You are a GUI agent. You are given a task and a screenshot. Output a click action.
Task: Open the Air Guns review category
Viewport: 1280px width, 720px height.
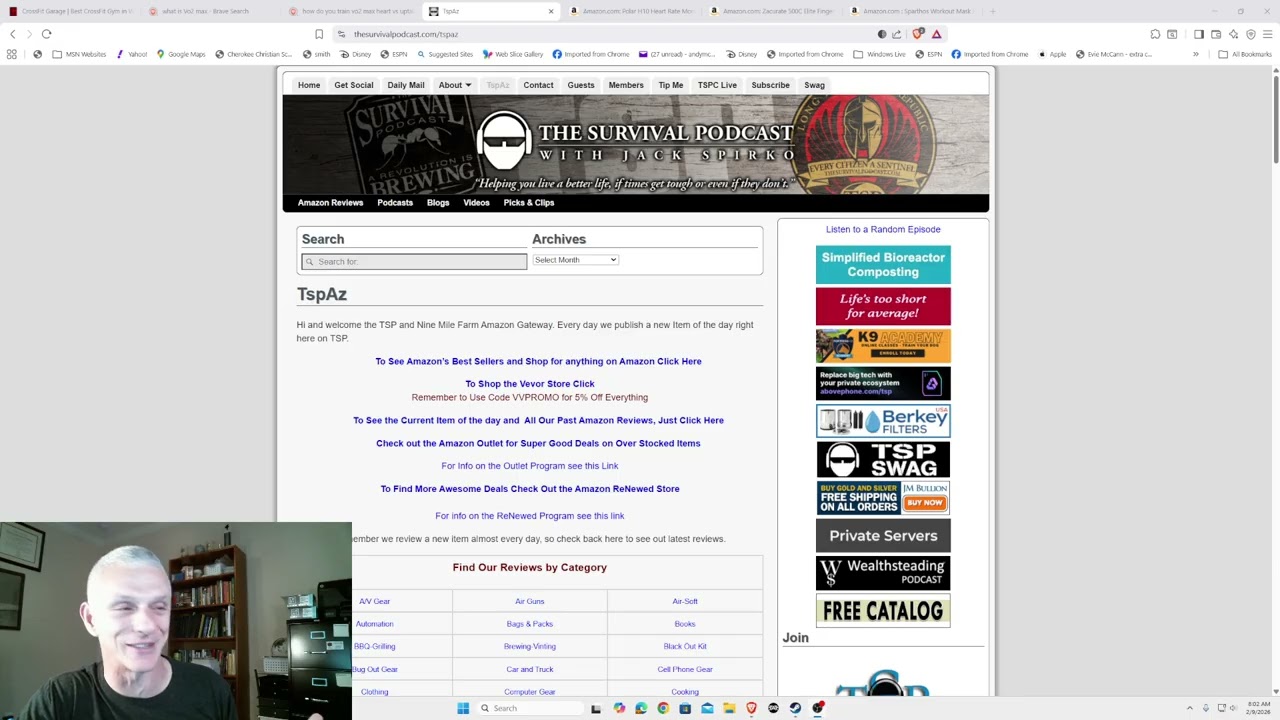click(530, 601)
